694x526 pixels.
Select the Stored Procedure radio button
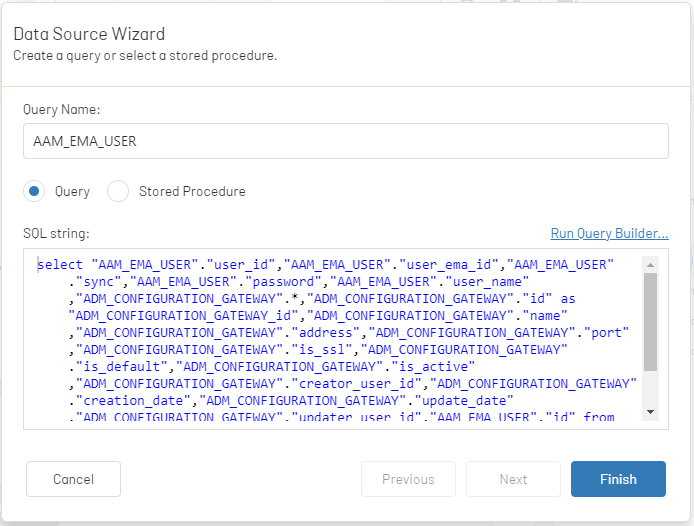(118, 191)
